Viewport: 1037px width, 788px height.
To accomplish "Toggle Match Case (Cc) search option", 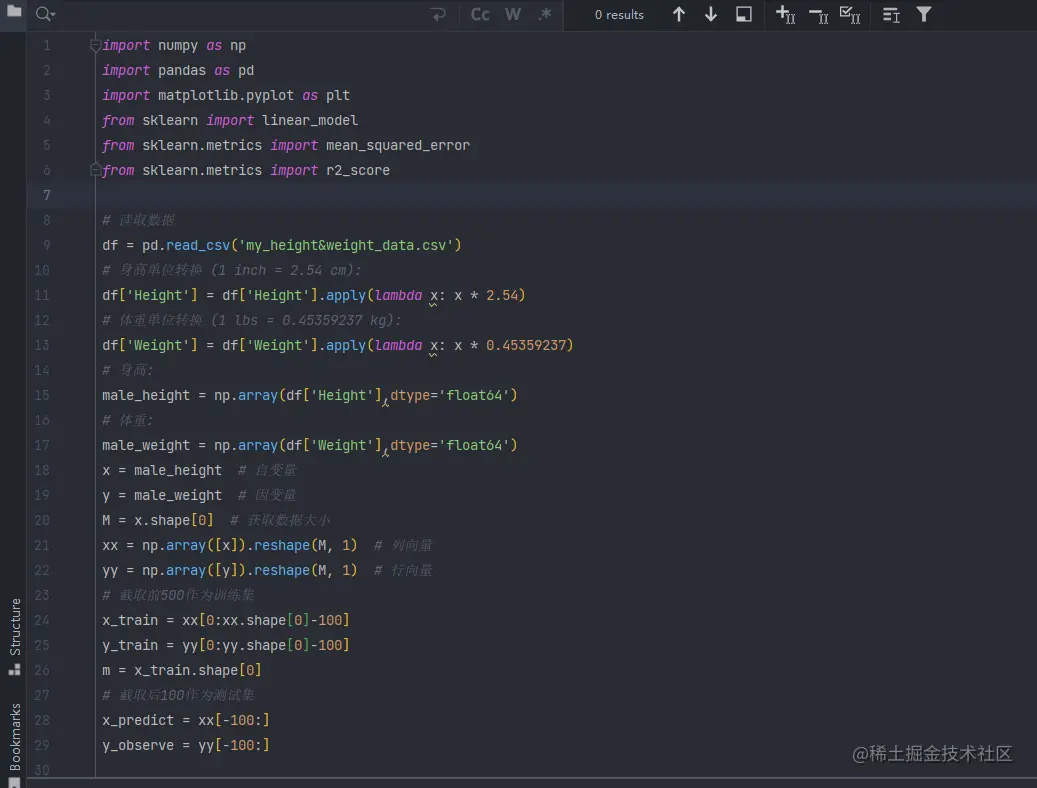I will click(x=480, y=15).
